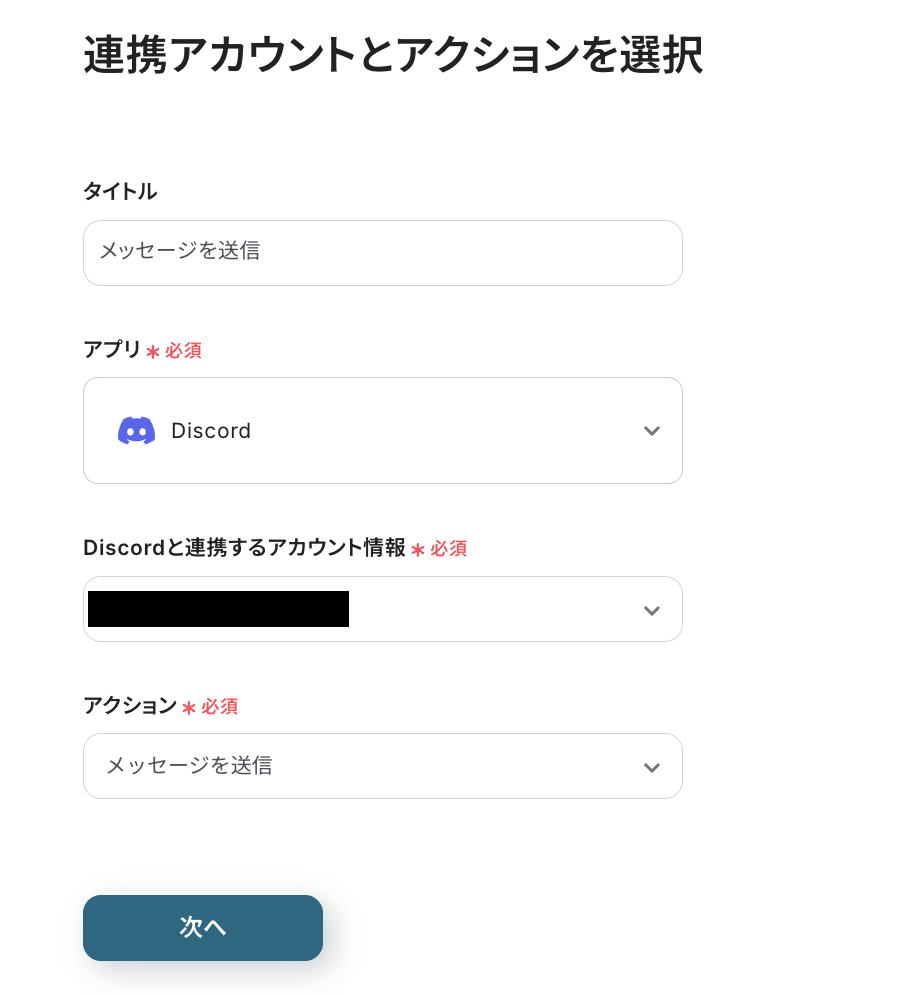Click the 必須 marker beside アカウント情報

[x=448, y=549]
